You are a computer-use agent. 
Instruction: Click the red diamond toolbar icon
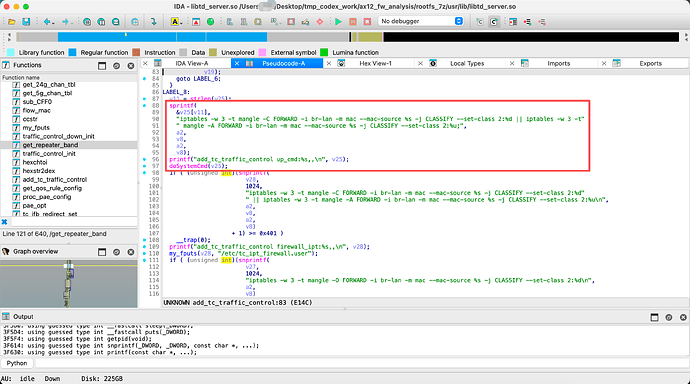pos(320,22)
